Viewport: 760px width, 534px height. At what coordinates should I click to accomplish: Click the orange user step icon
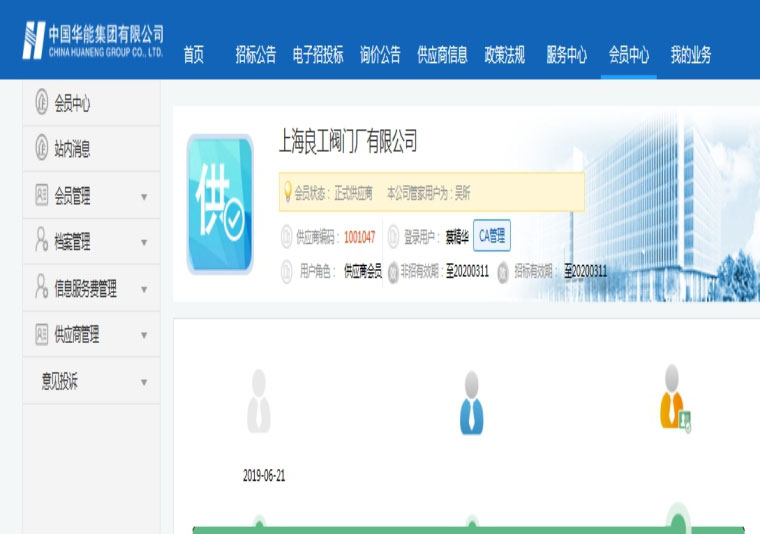674,398
